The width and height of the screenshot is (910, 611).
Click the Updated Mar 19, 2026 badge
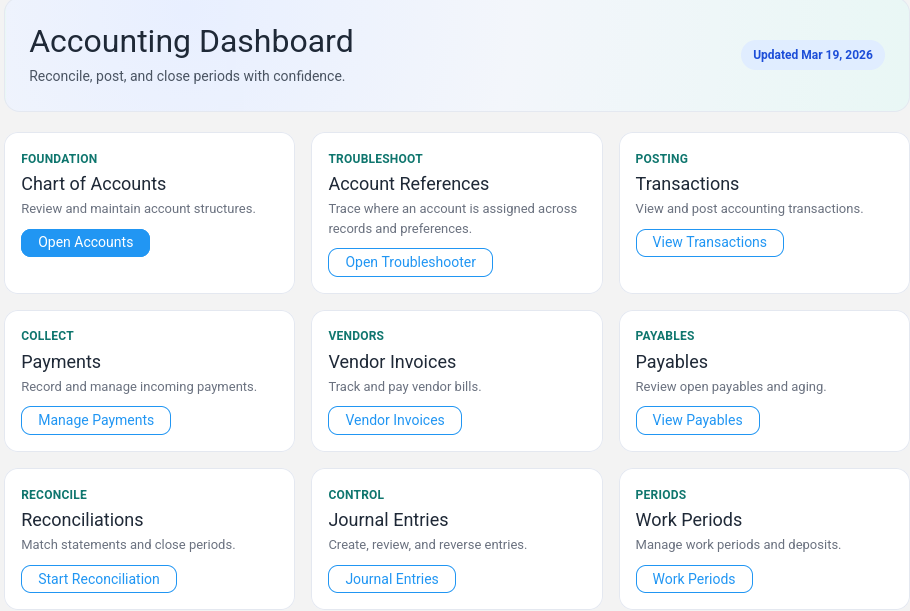pos(812,55)
